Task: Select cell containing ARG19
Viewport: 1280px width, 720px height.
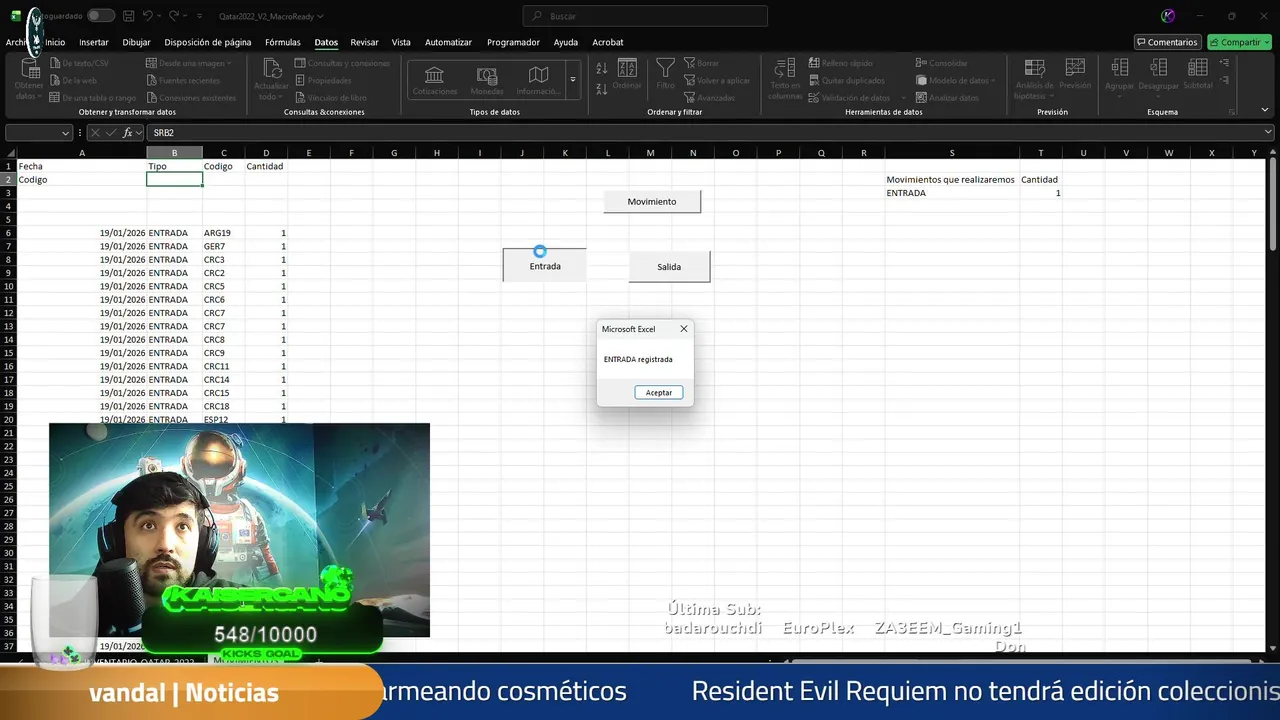Action: pyautogui.click(x=223, y=233)
